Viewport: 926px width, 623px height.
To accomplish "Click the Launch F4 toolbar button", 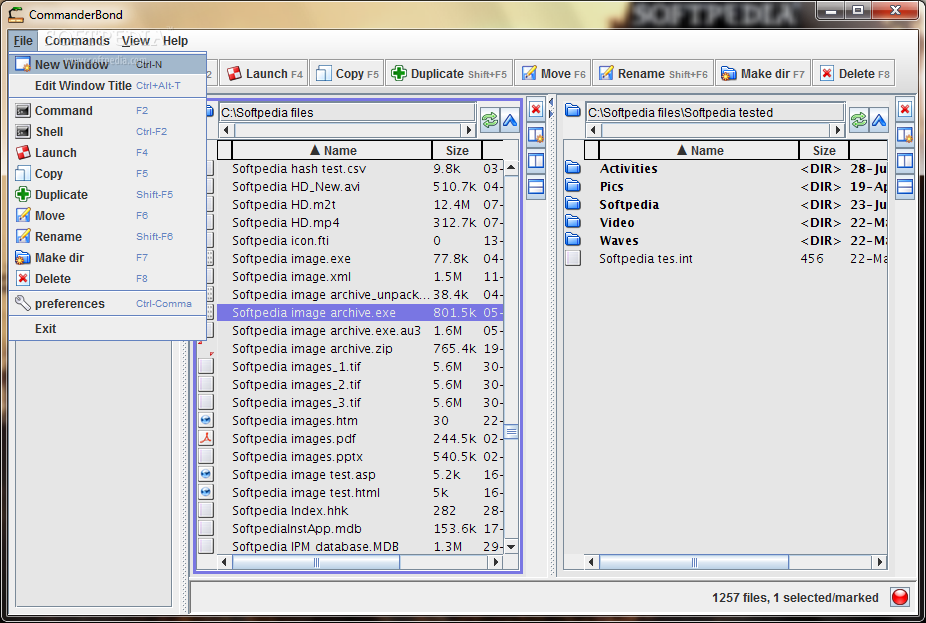I will [x=264, y=73].
